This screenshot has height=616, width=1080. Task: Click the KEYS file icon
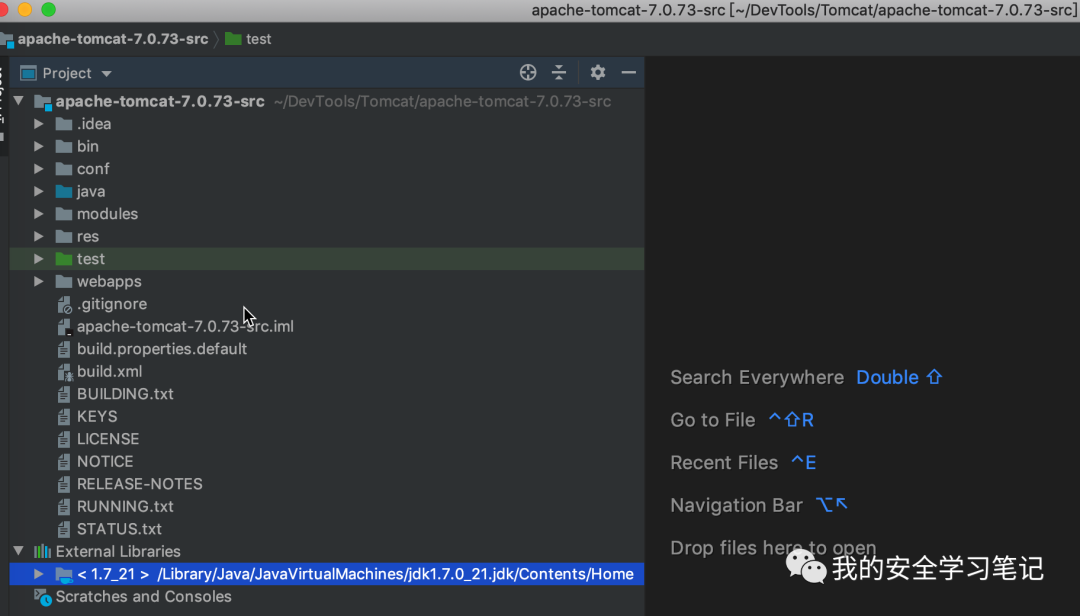64,417
